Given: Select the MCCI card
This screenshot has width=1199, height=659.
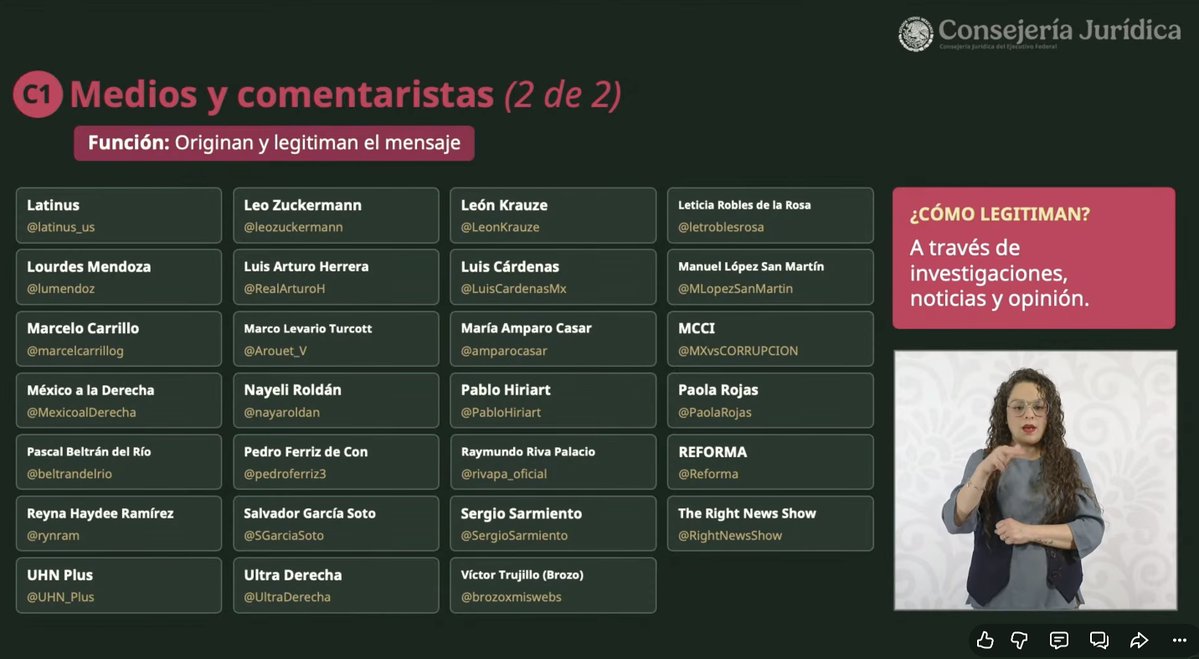Looking at the screenshot, I should tap(770, 339).
